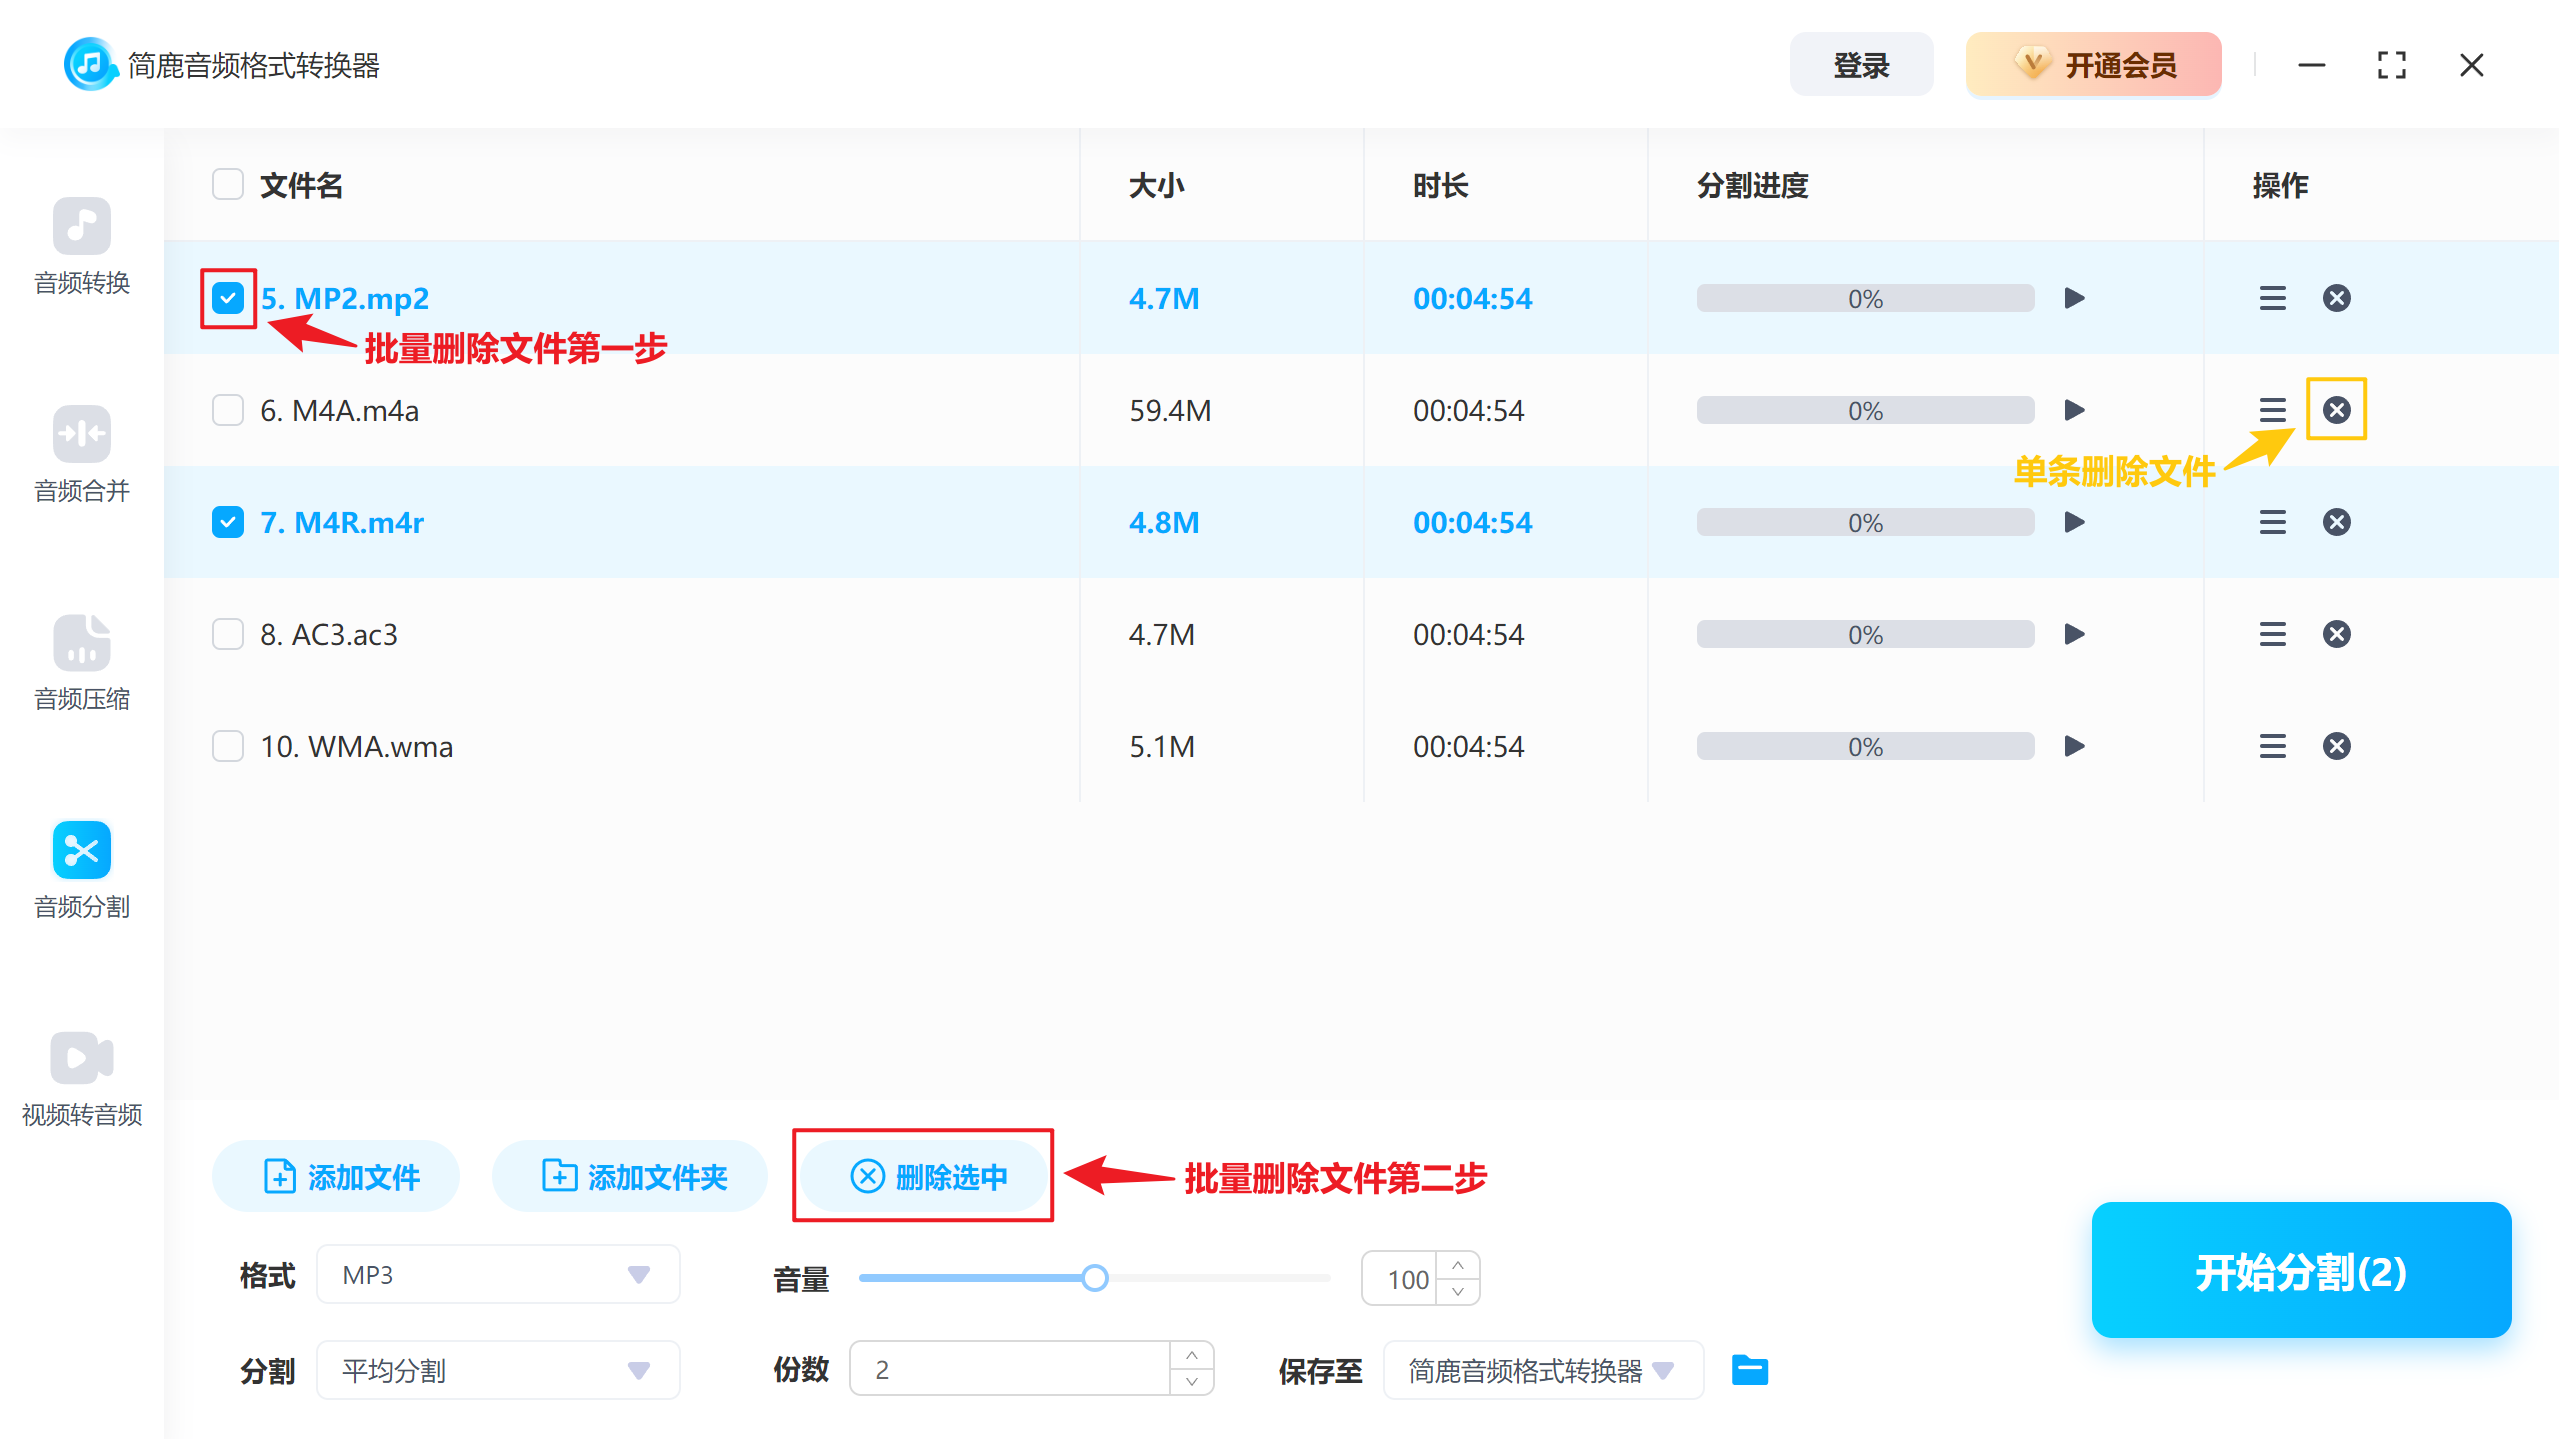Viewport: 2559px width, 1439px height.
Task: Play preview of 6. M4A.m4a
Action: [x=2074, y=410]
